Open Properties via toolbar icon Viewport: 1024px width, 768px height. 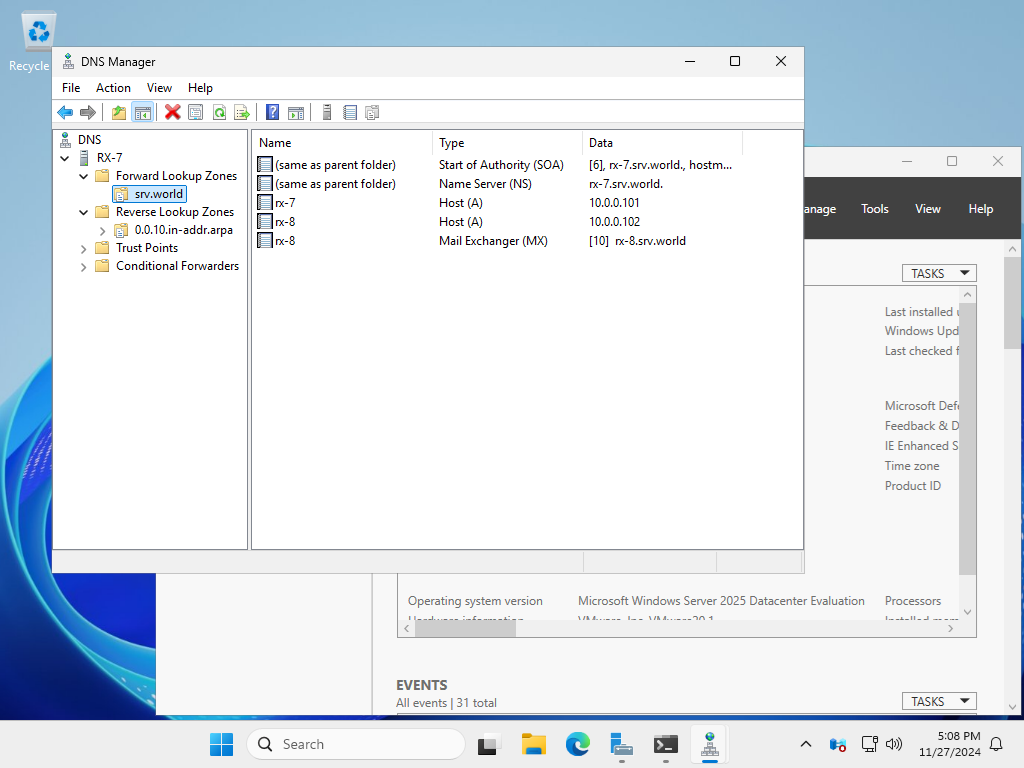[195, 112]
